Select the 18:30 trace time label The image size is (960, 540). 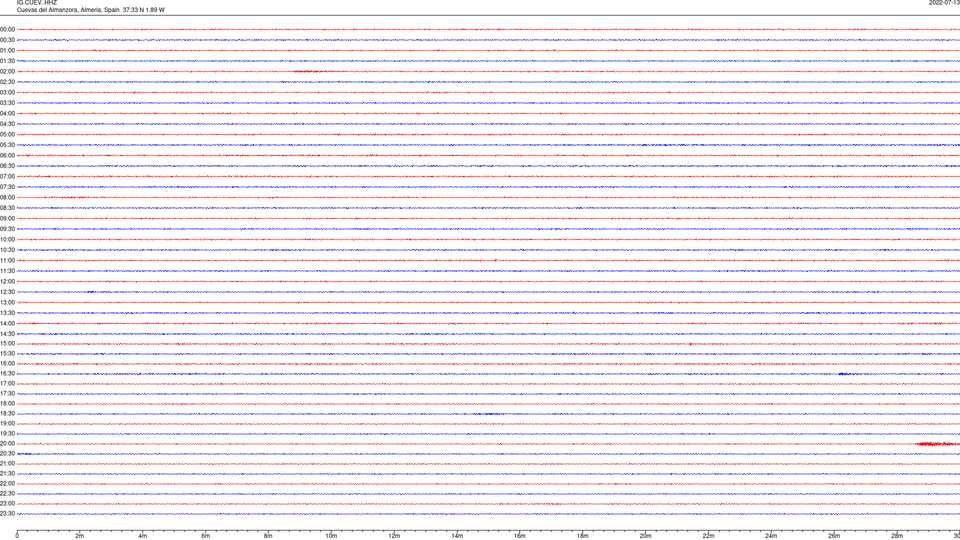[7, 413]
